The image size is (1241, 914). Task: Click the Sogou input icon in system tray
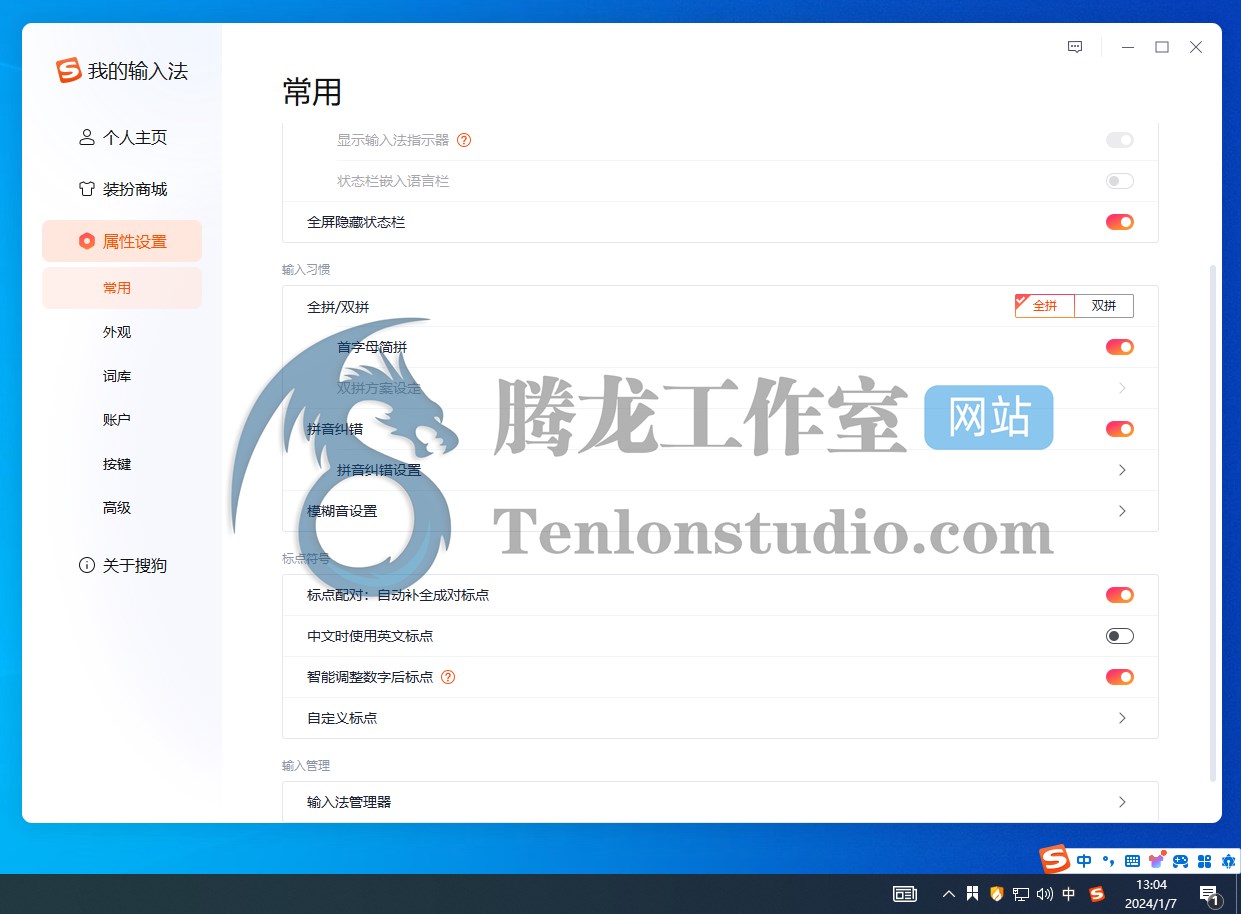coord(1097,894)
